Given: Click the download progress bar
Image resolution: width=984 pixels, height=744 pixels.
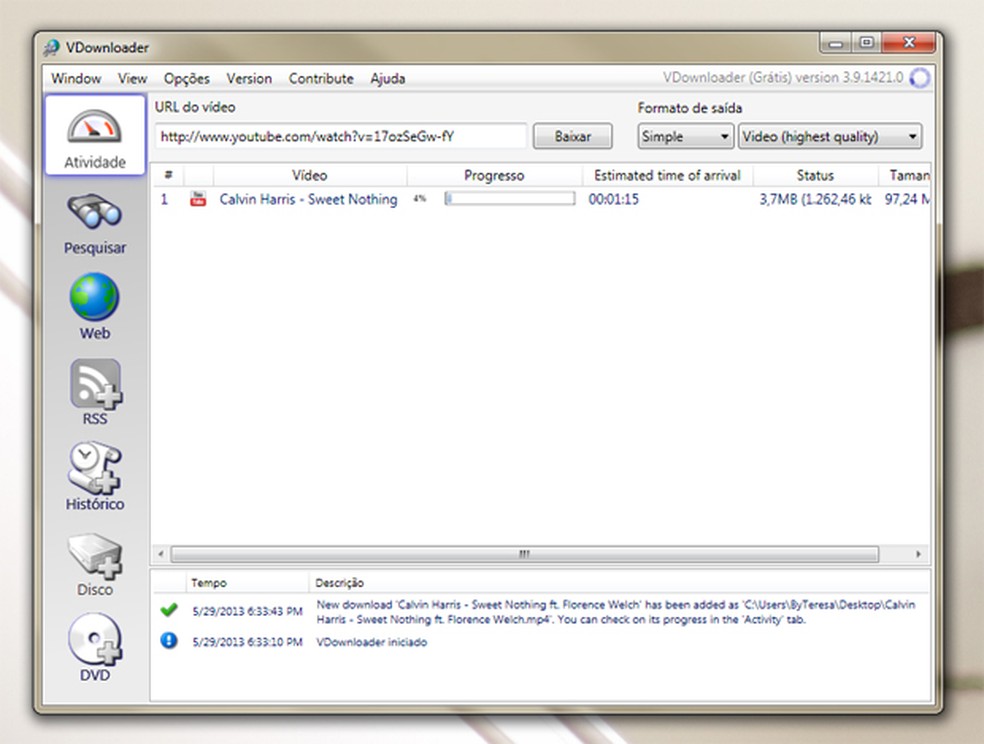Looking at the screenshot, I should (509, 199).
